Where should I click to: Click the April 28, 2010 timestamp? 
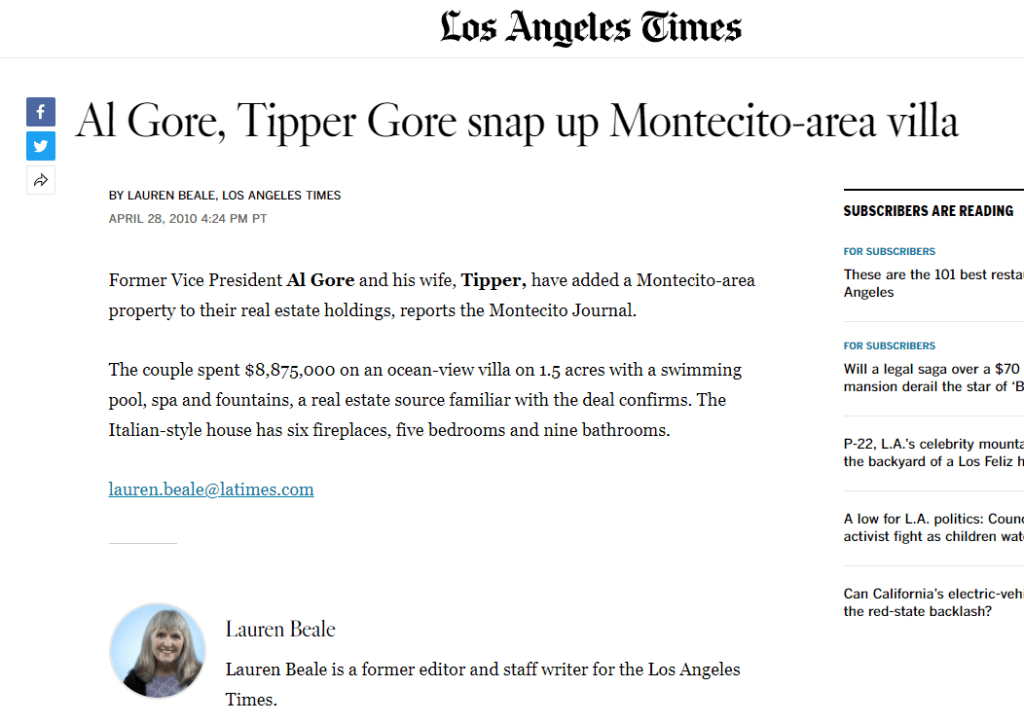188,218
